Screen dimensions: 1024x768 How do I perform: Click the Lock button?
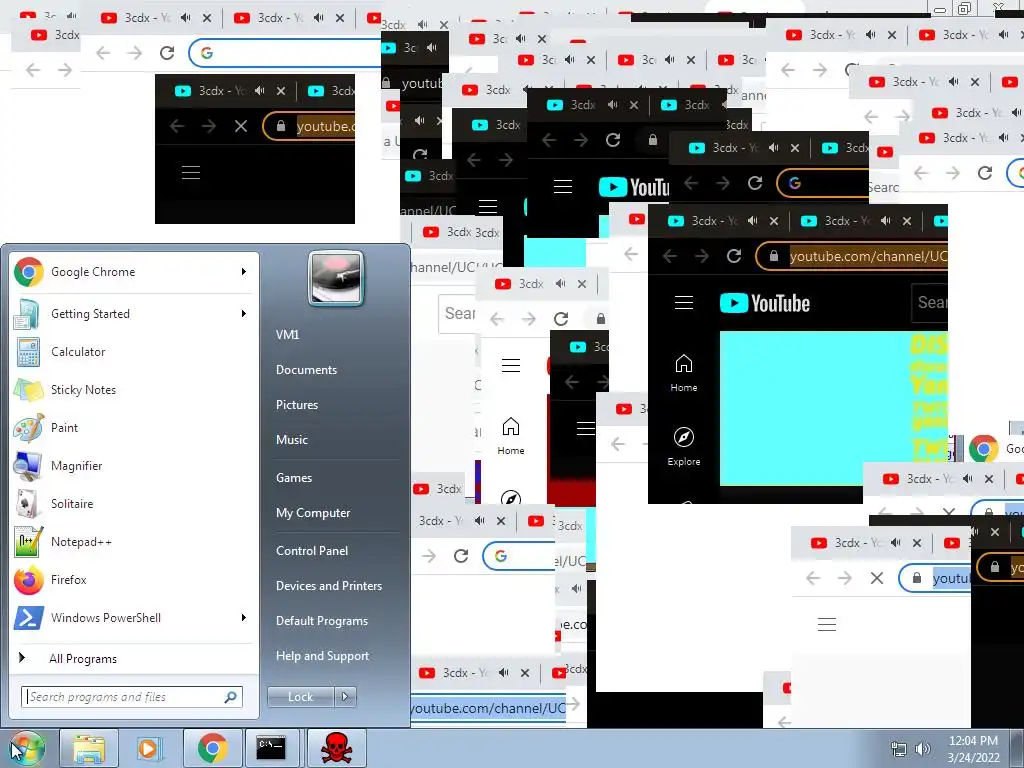tap(301, 697)
